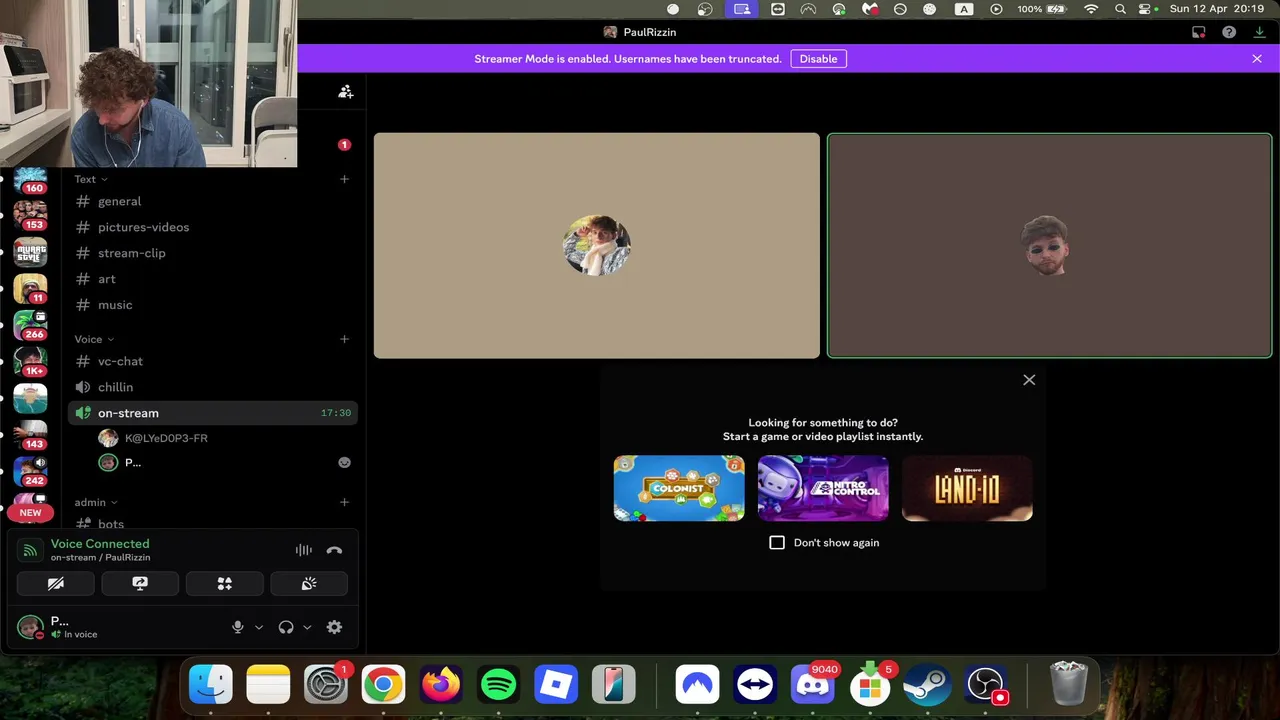Image resolution: width=1280 pixels, height=720 pixels.
Task: Open the Activities button in the voice panel
Action: [225, 584]
